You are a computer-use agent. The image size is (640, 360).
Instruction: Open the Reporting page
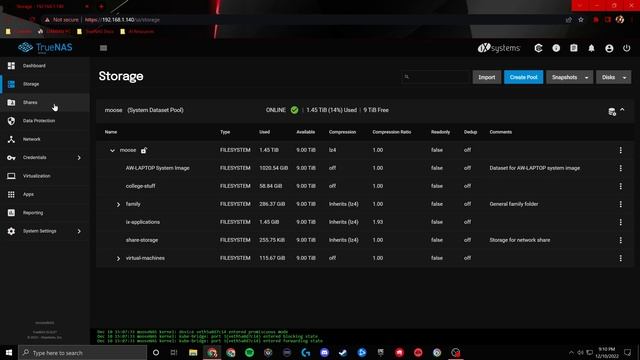[x=45, y=213]
